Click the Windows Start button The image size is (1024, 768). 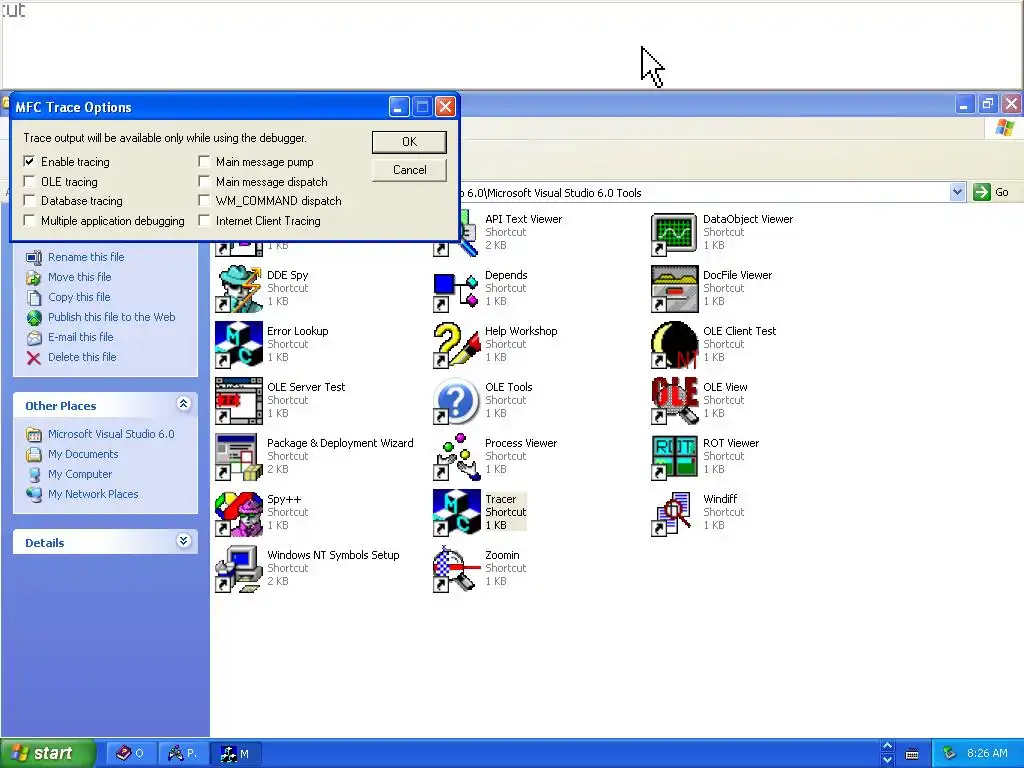48,754
